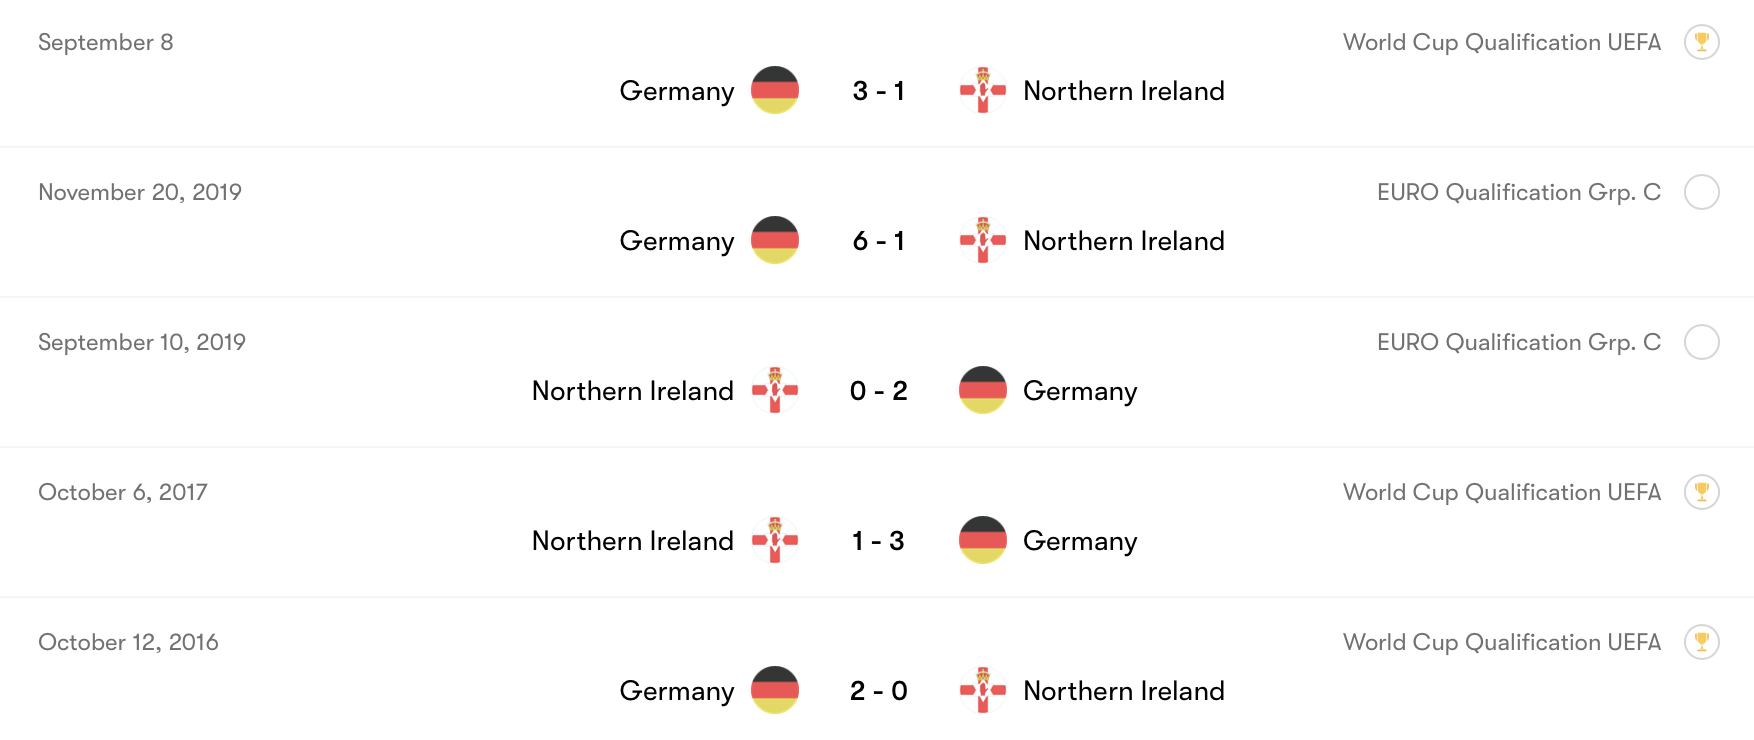Click the 0 - 2 score
This screenshot has height=740, width=1754.
pyautogui.click(x=878, y=391)
